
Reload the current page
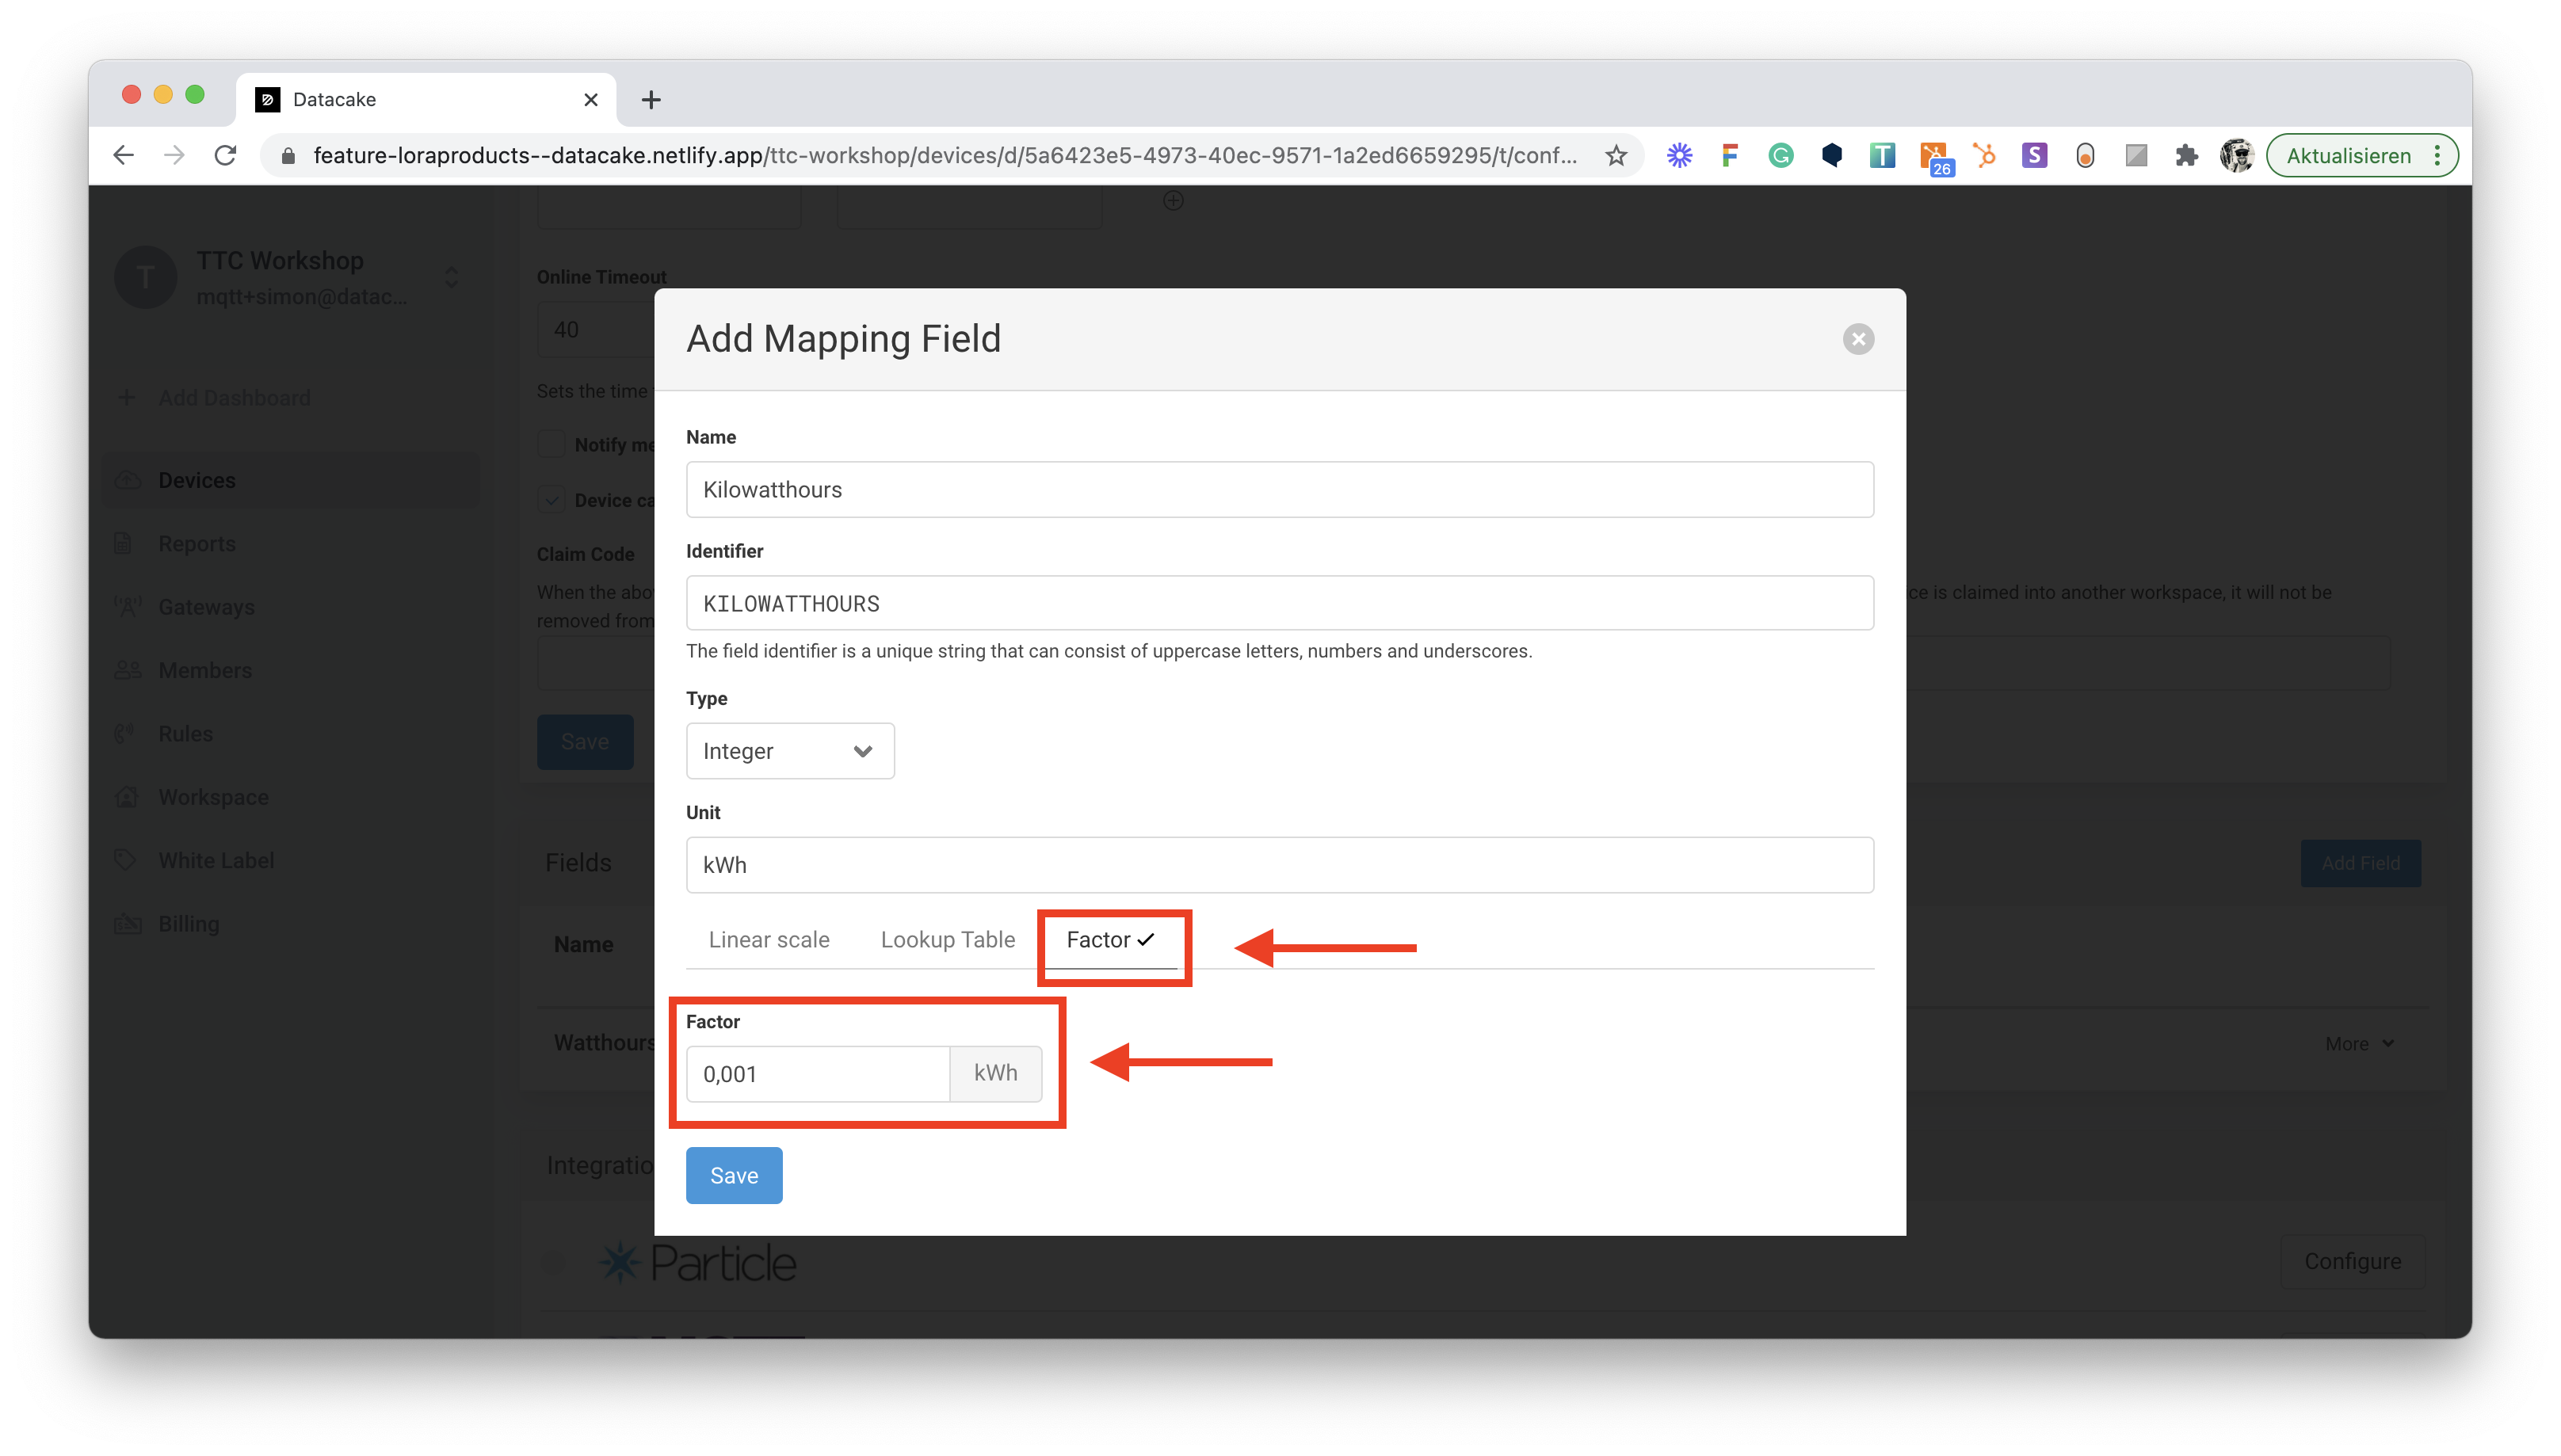226,156
